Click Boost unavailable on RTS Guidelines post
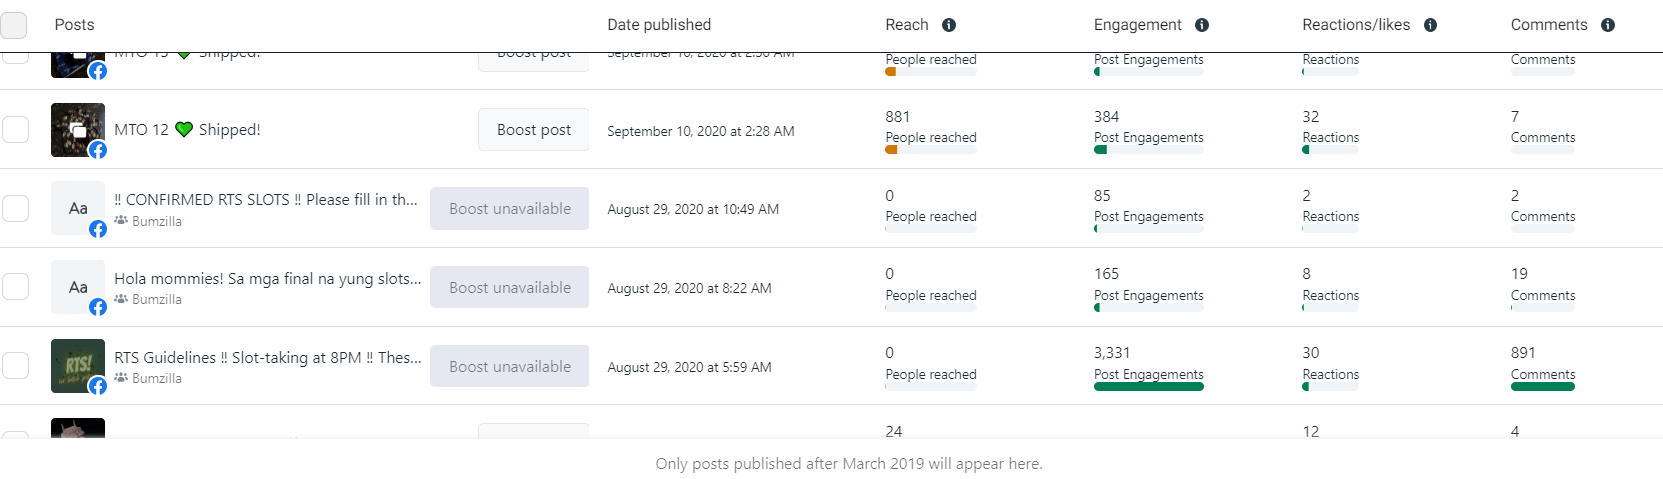Screen dimensions: 1663x479 [x=509, y=366]
